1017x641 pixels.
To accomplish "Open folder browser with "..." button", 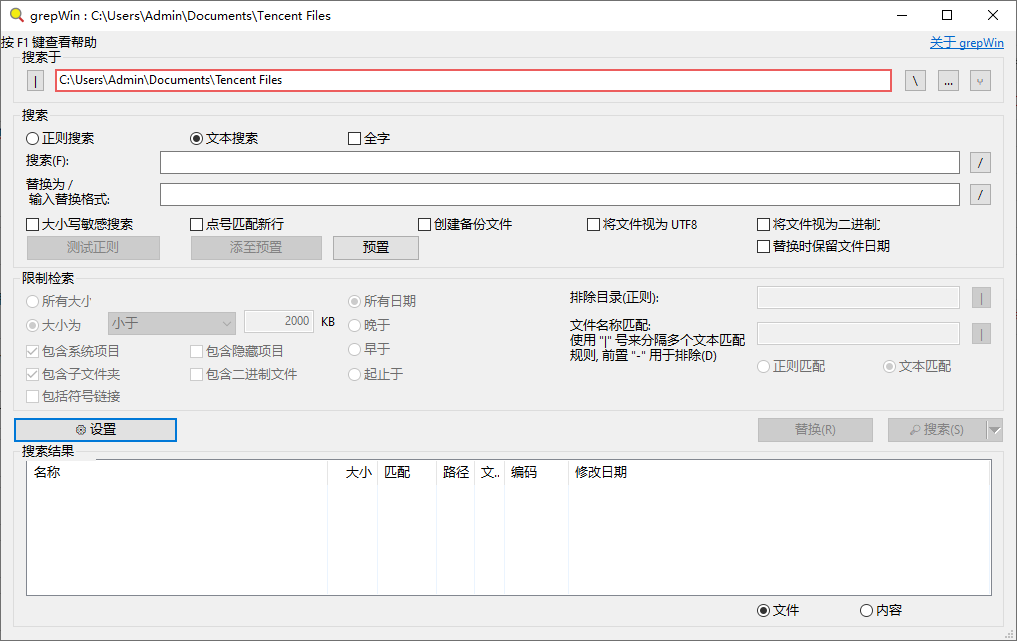I will pos(948,81).
